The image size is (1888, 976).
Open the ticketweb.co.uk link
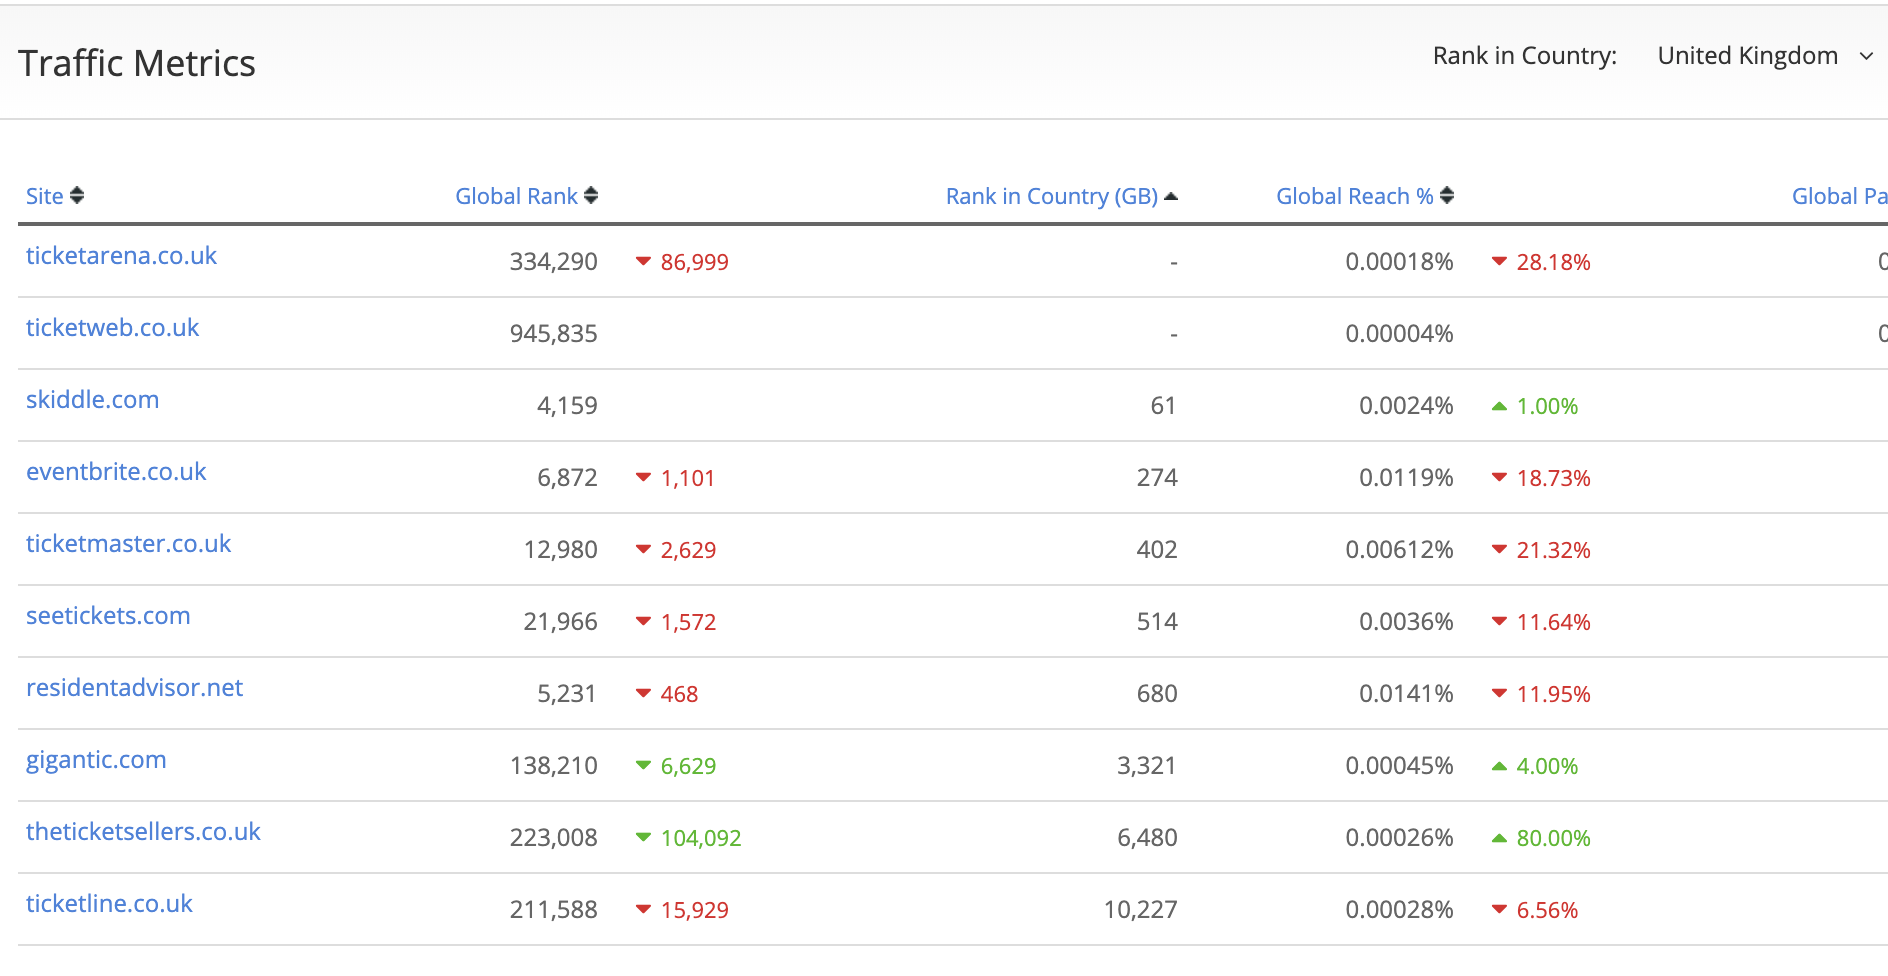point(112,328)
